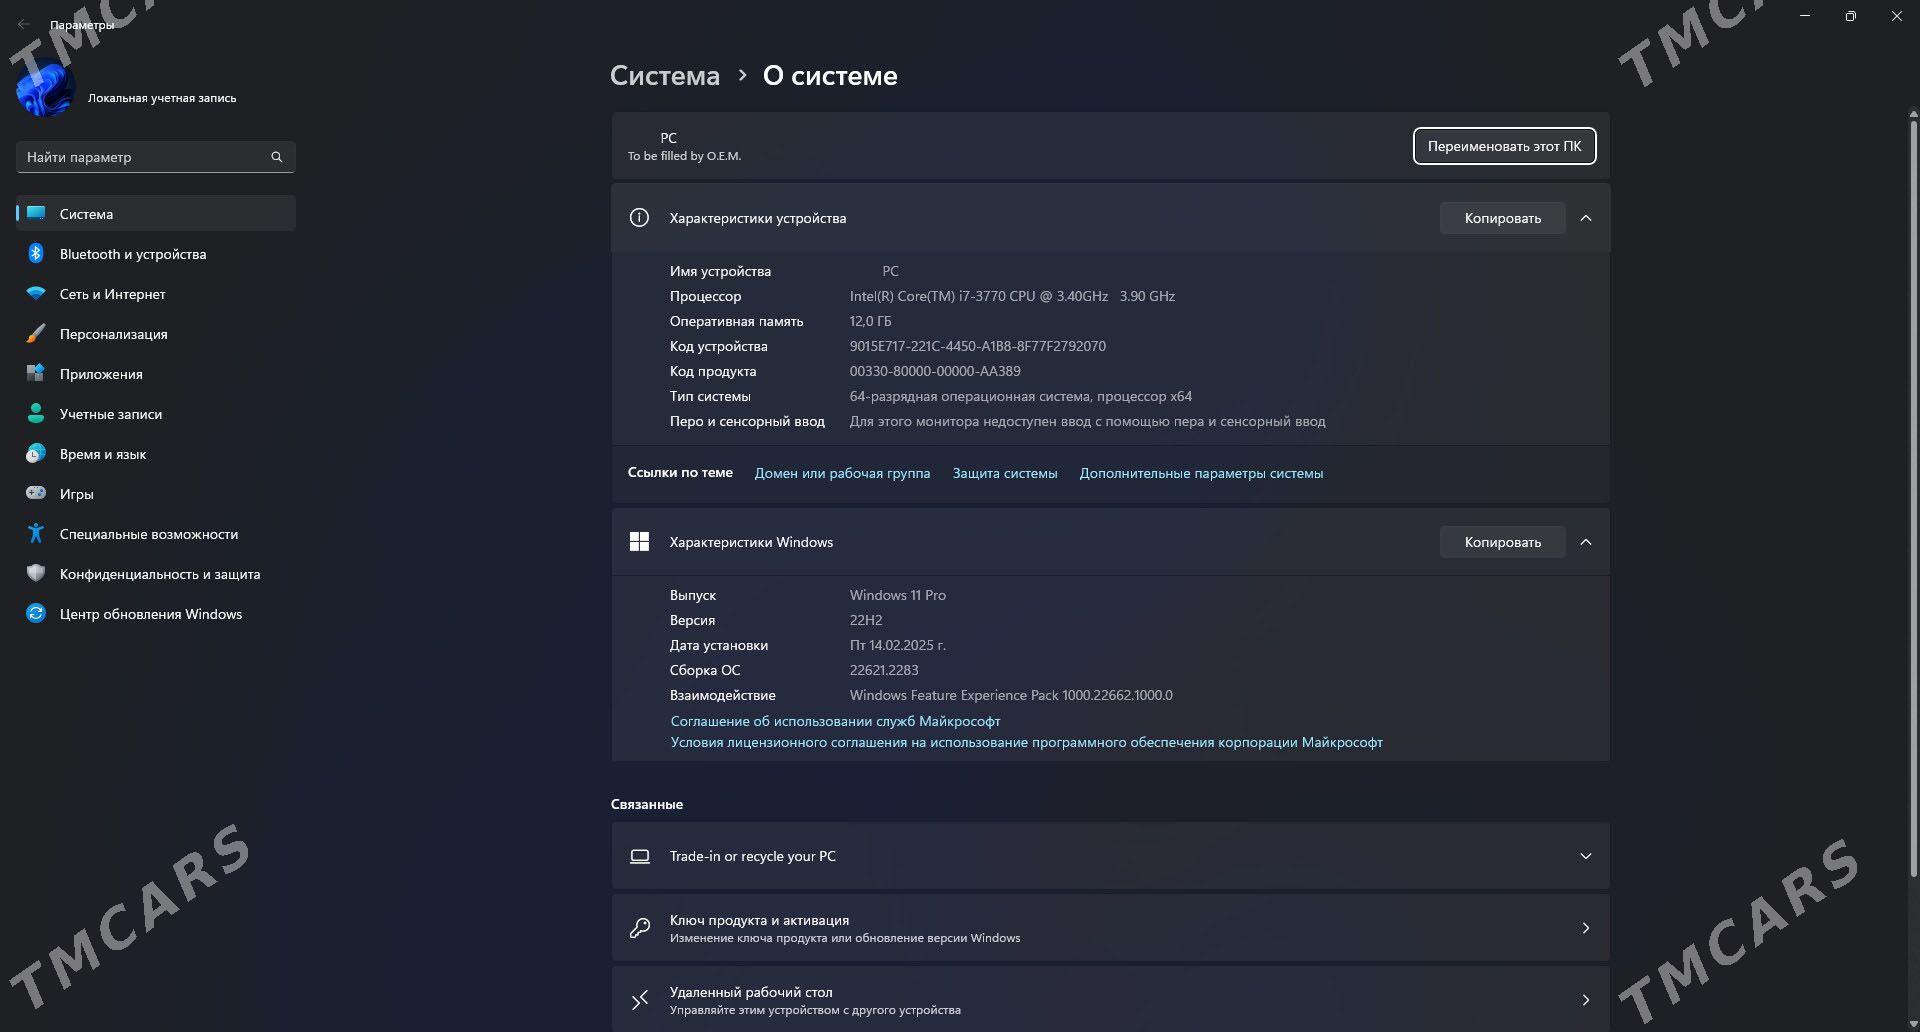The image size is (1920, 1032).
Task: Click the accessibility figure icon
Action: pyautogui.click(x=36, y=533)
